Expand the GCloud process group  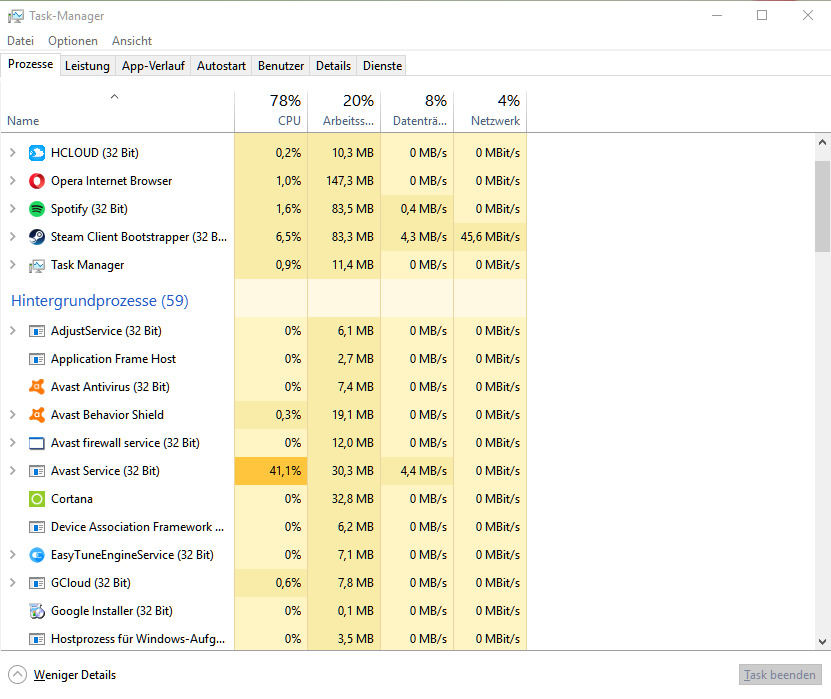coord(13,583)
